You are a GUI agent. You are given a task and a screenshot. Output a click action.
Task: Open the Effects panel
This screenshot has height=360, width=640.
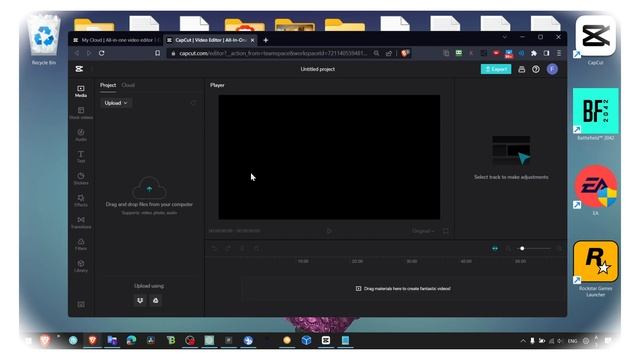(81, 200)
